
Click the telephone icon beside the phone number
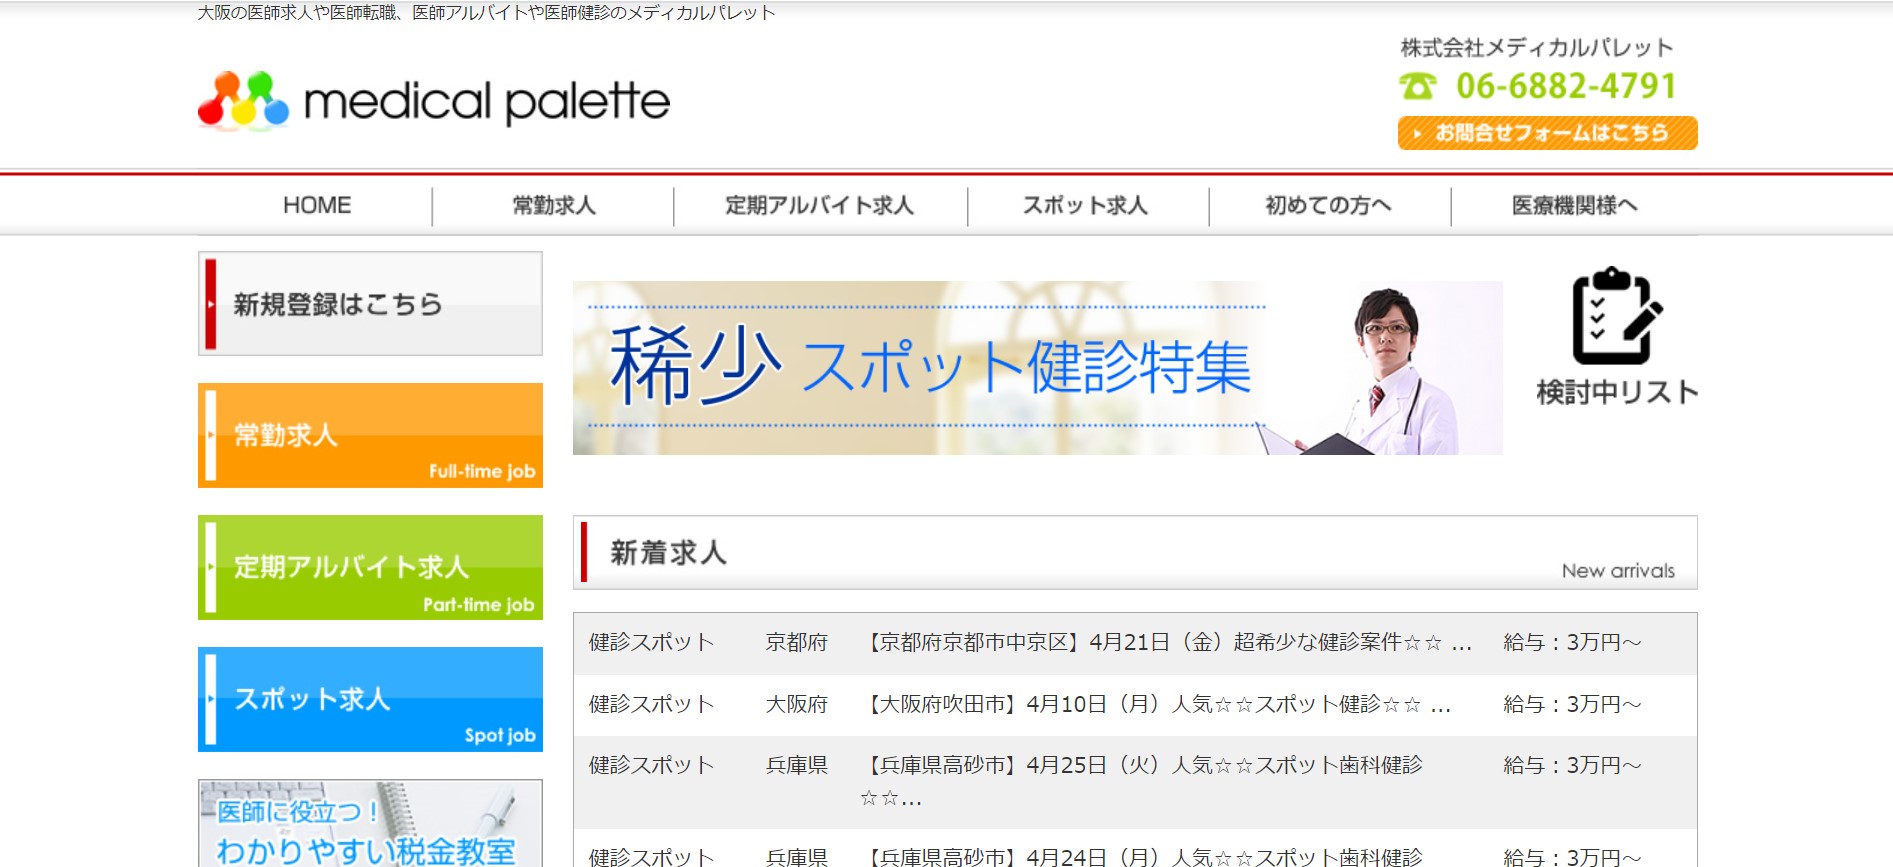pos(1417,87)
